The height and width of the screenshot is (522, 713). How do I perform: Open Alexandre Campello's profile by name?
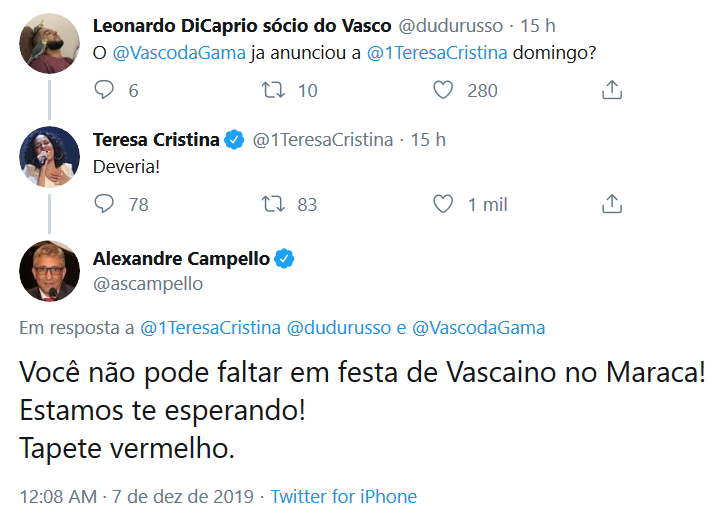click(x=180, y=259)
